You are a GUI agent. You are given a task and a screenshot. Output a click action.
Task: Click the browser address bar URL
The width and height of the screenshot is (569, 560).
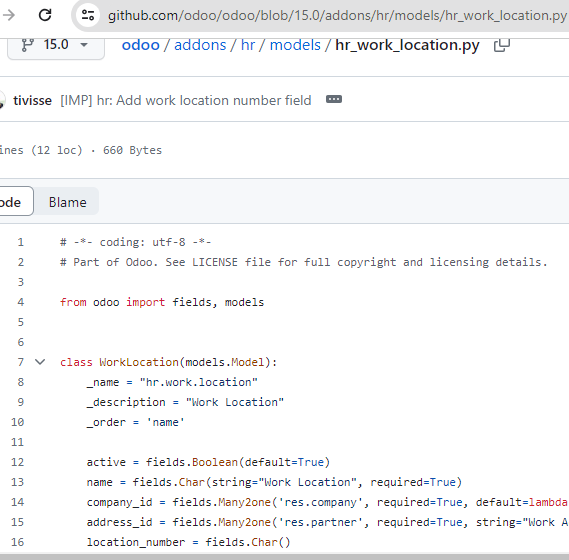click(x=337, y=16)
